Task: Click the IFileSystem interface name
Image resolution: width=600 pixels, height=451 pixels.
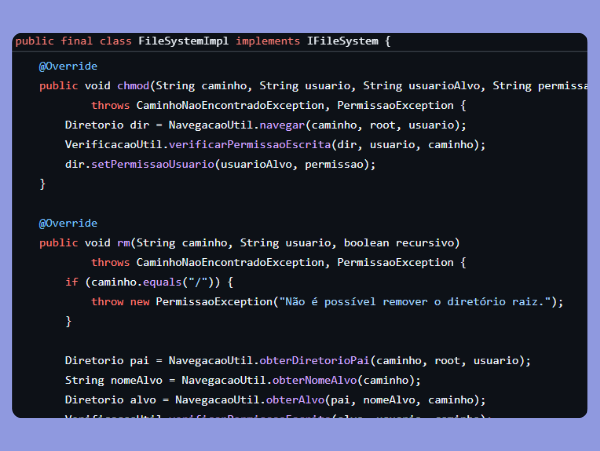Action: pyautogui.click(x=344, y=41)
